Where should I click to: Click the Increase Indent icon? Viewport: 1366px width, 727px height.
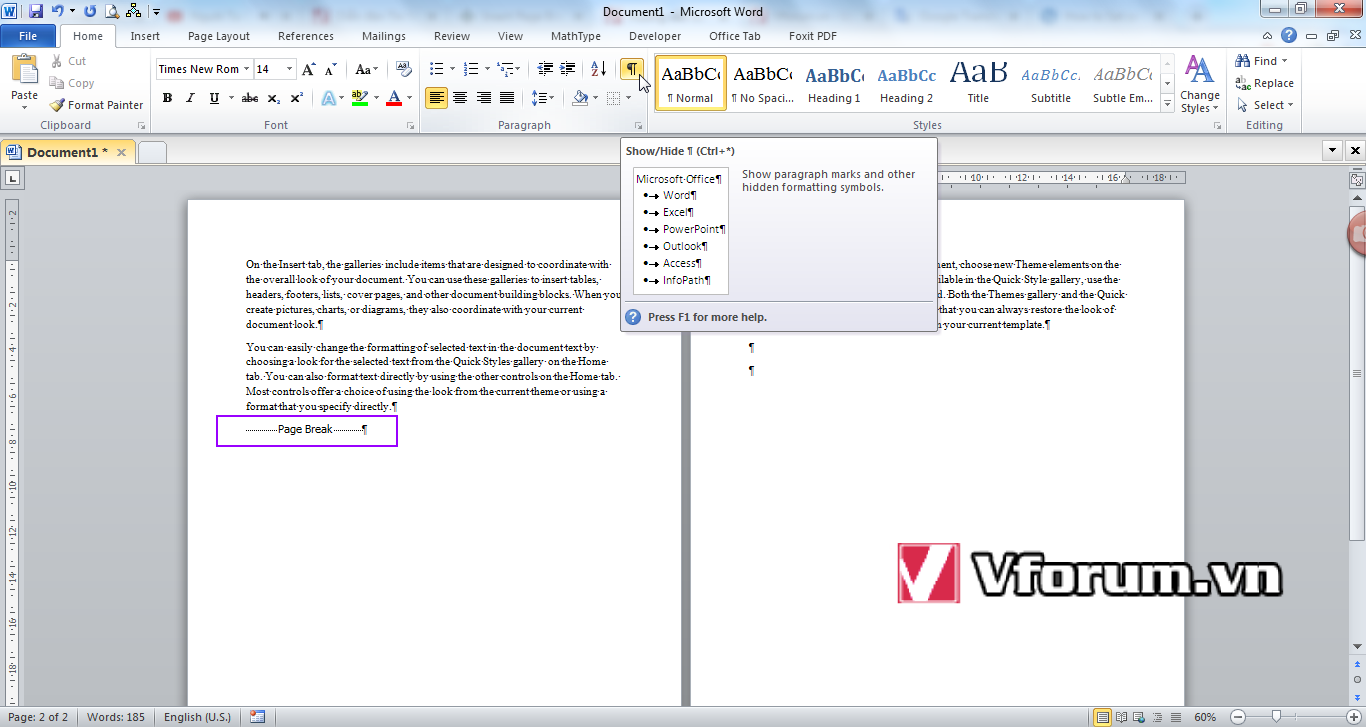pos(568,69)
